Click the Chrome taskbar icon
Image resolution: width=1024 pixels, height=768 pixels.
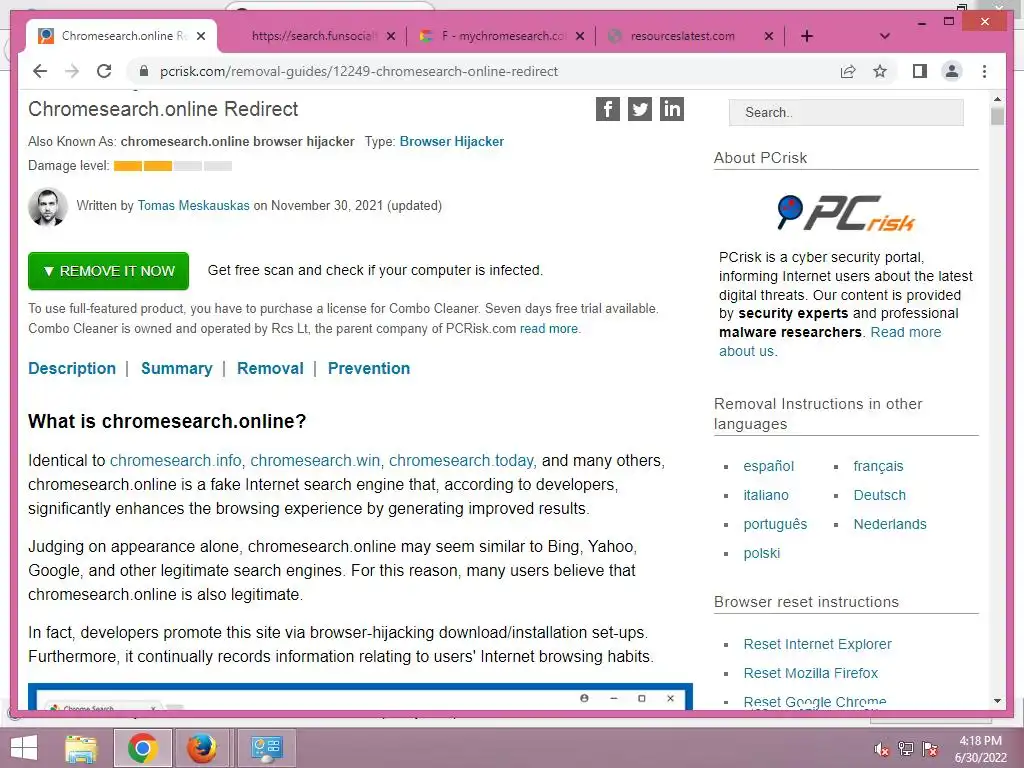142,748
